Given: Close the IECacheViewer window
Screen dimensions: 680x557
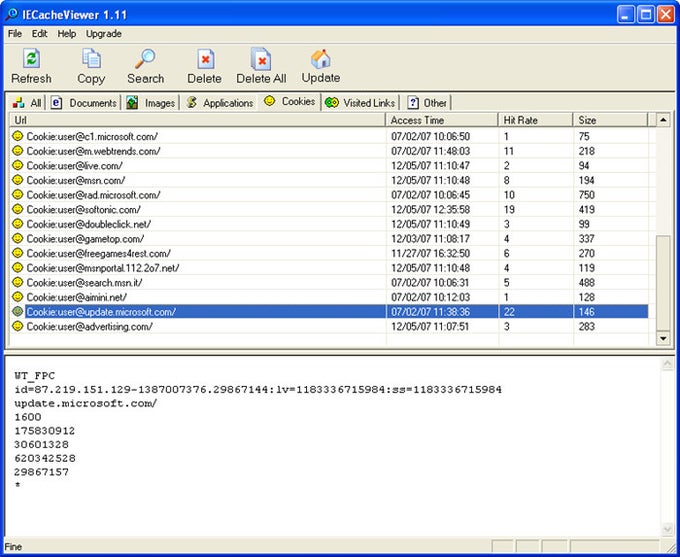Looking at the screenshot, I should click(665, 15).
